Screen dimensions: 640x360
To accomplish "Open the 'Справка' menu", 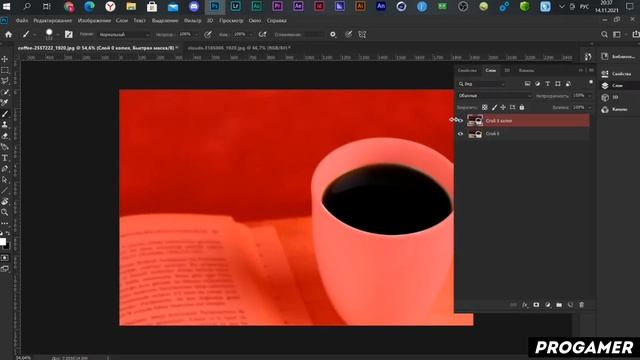I will tap(277, 20).
